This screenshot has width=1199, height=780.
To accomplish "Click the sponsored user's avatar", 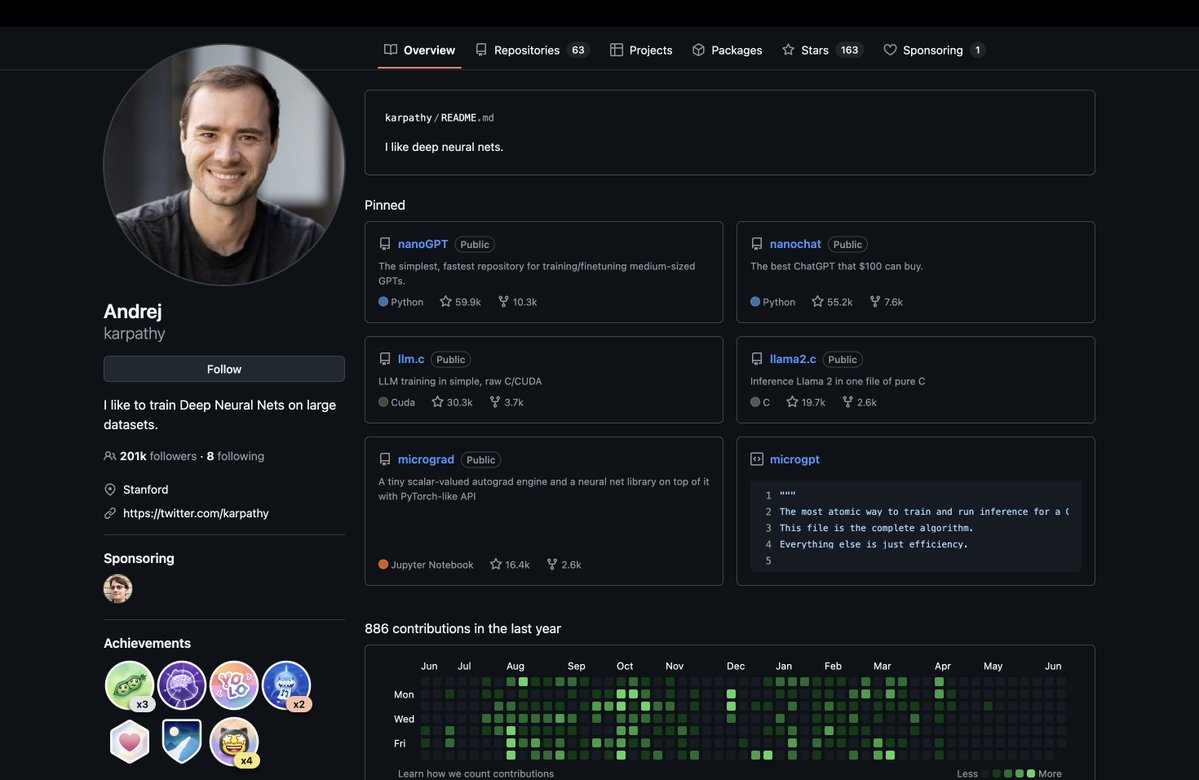I will point(118,588).
